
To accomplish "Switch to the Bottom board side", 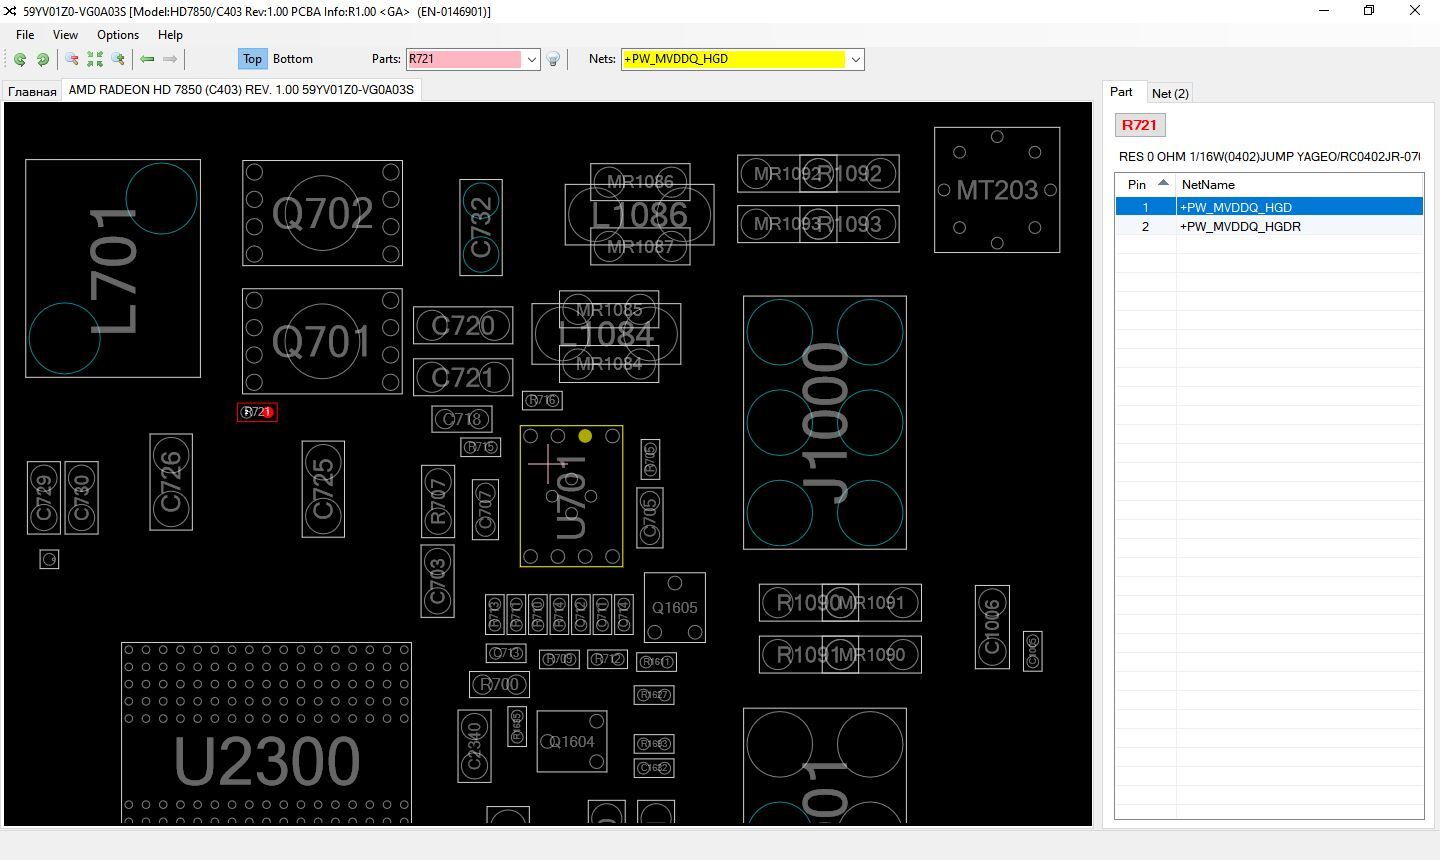I will (293, 59).
